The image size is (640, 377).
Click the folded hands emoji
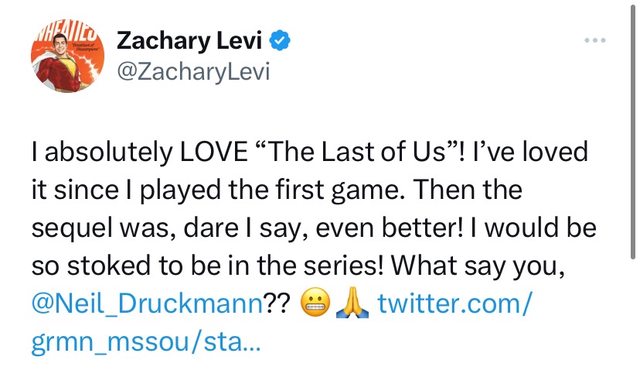pyautogui.click(x=352, y=303)
